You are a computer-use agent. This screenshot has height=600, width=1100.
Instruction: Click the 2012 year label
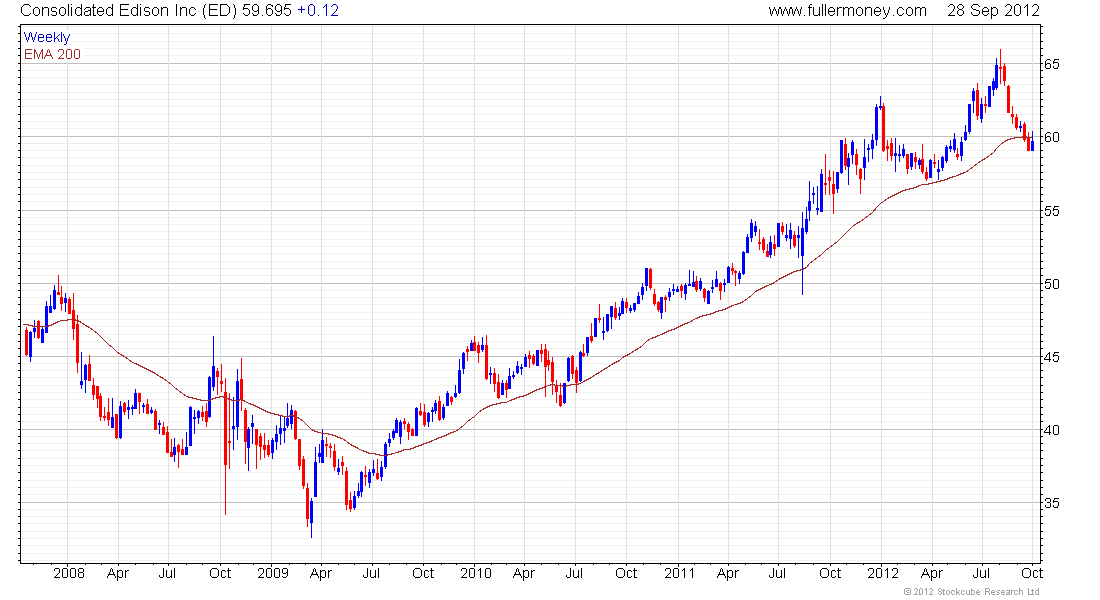[883, 573]
